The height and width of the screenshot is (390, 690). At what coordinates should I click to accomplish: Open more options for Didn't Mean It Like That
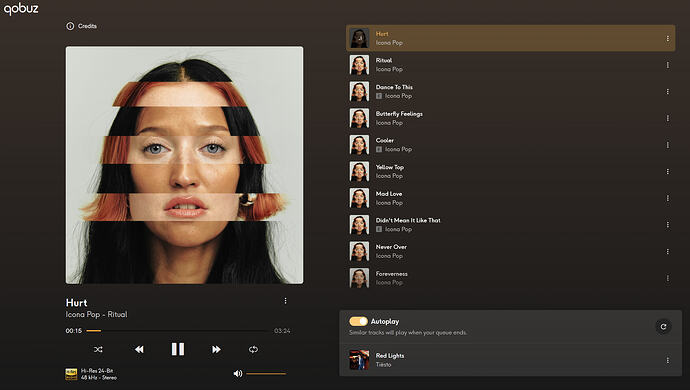coord(668,224)
